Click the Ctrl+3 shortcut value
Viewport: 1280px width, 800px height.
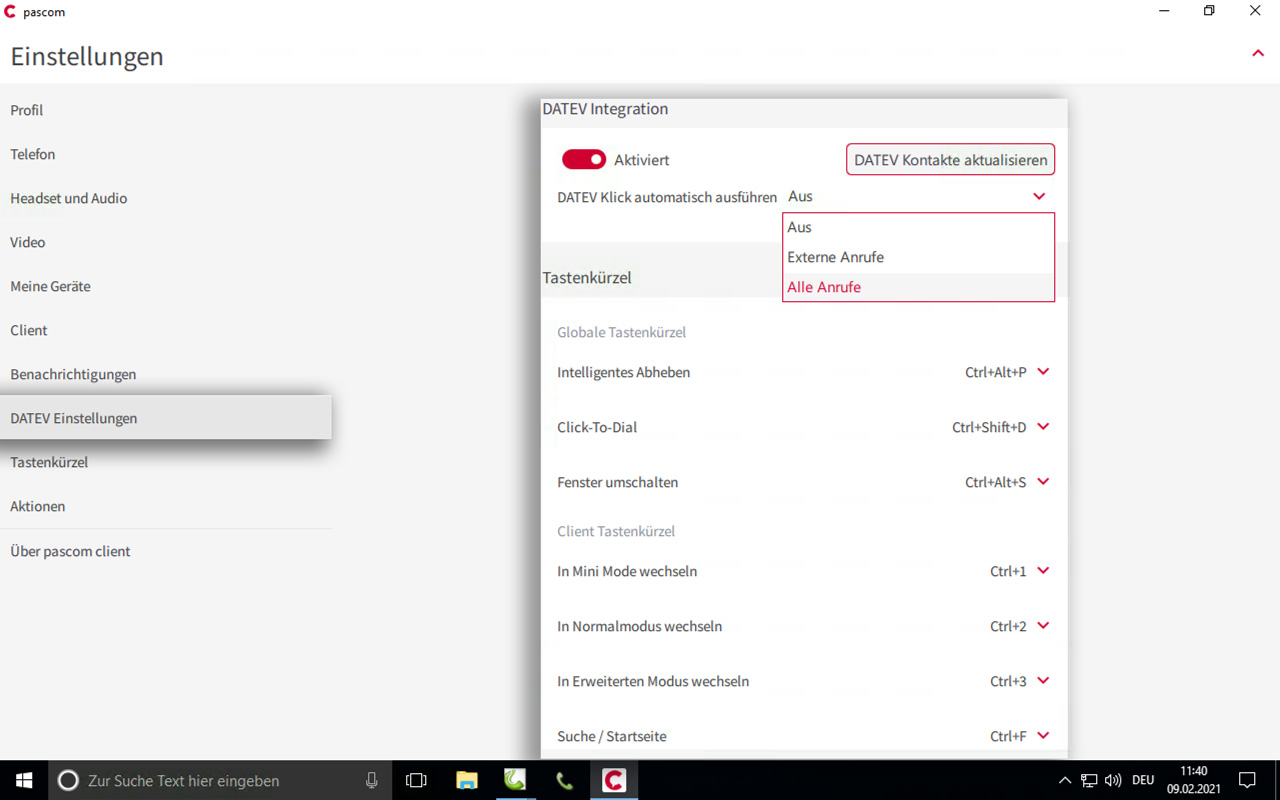pos(1008,681)
